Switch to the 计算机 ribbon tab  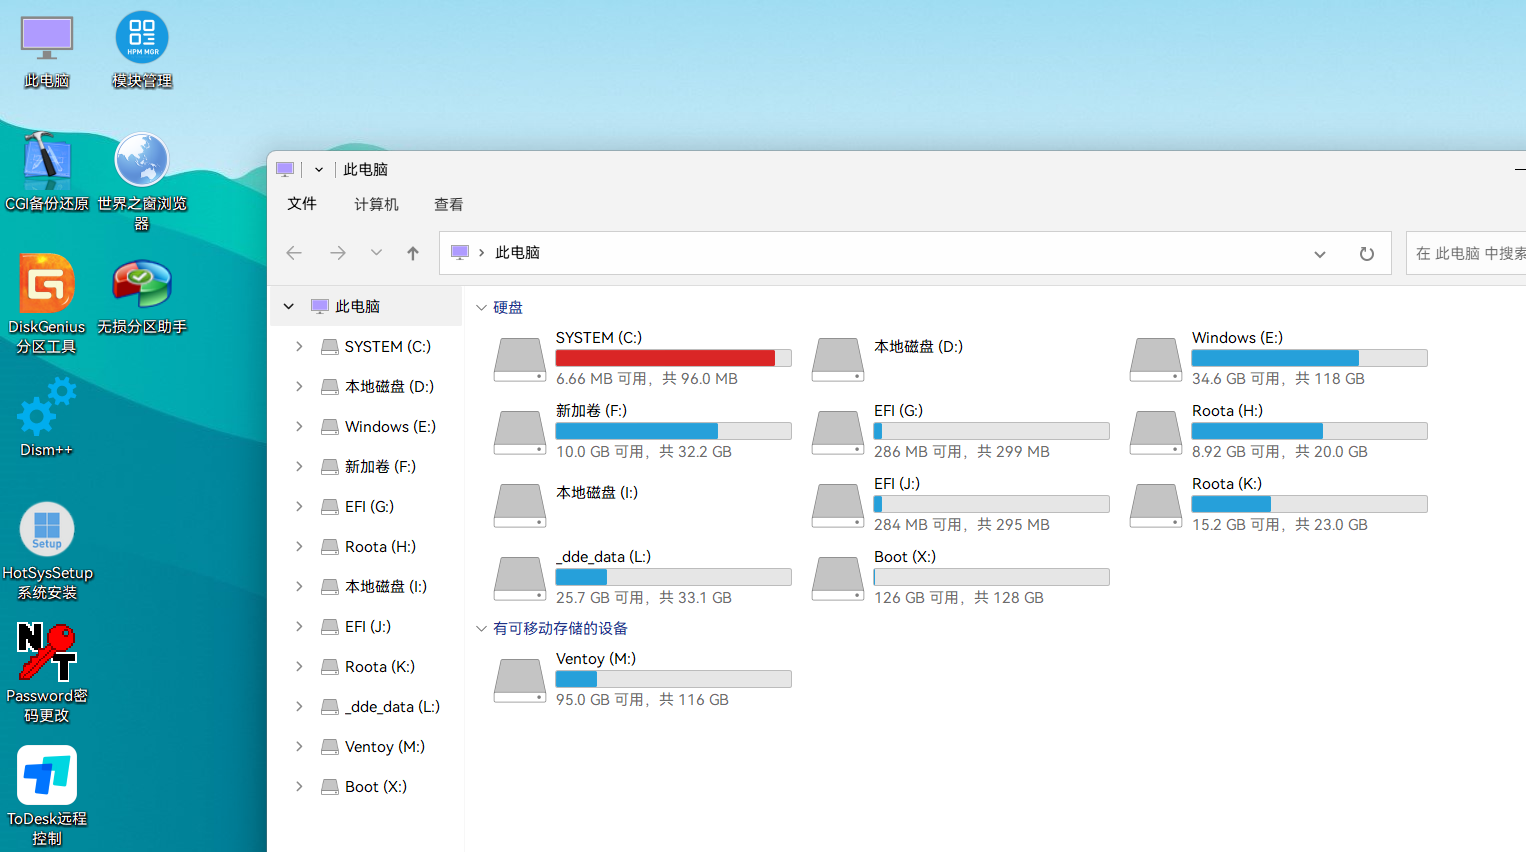(376, 204)
